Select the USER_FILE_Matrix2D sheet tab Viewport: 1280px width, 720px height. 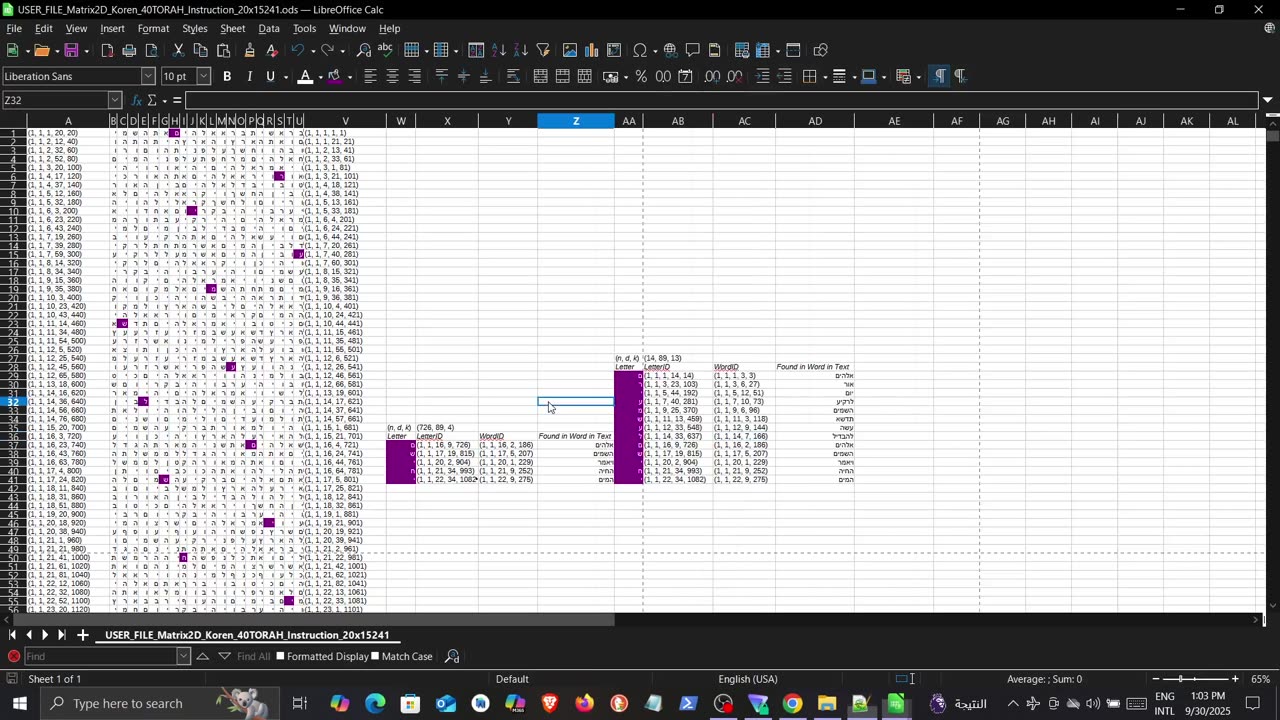tap(247, 635)
